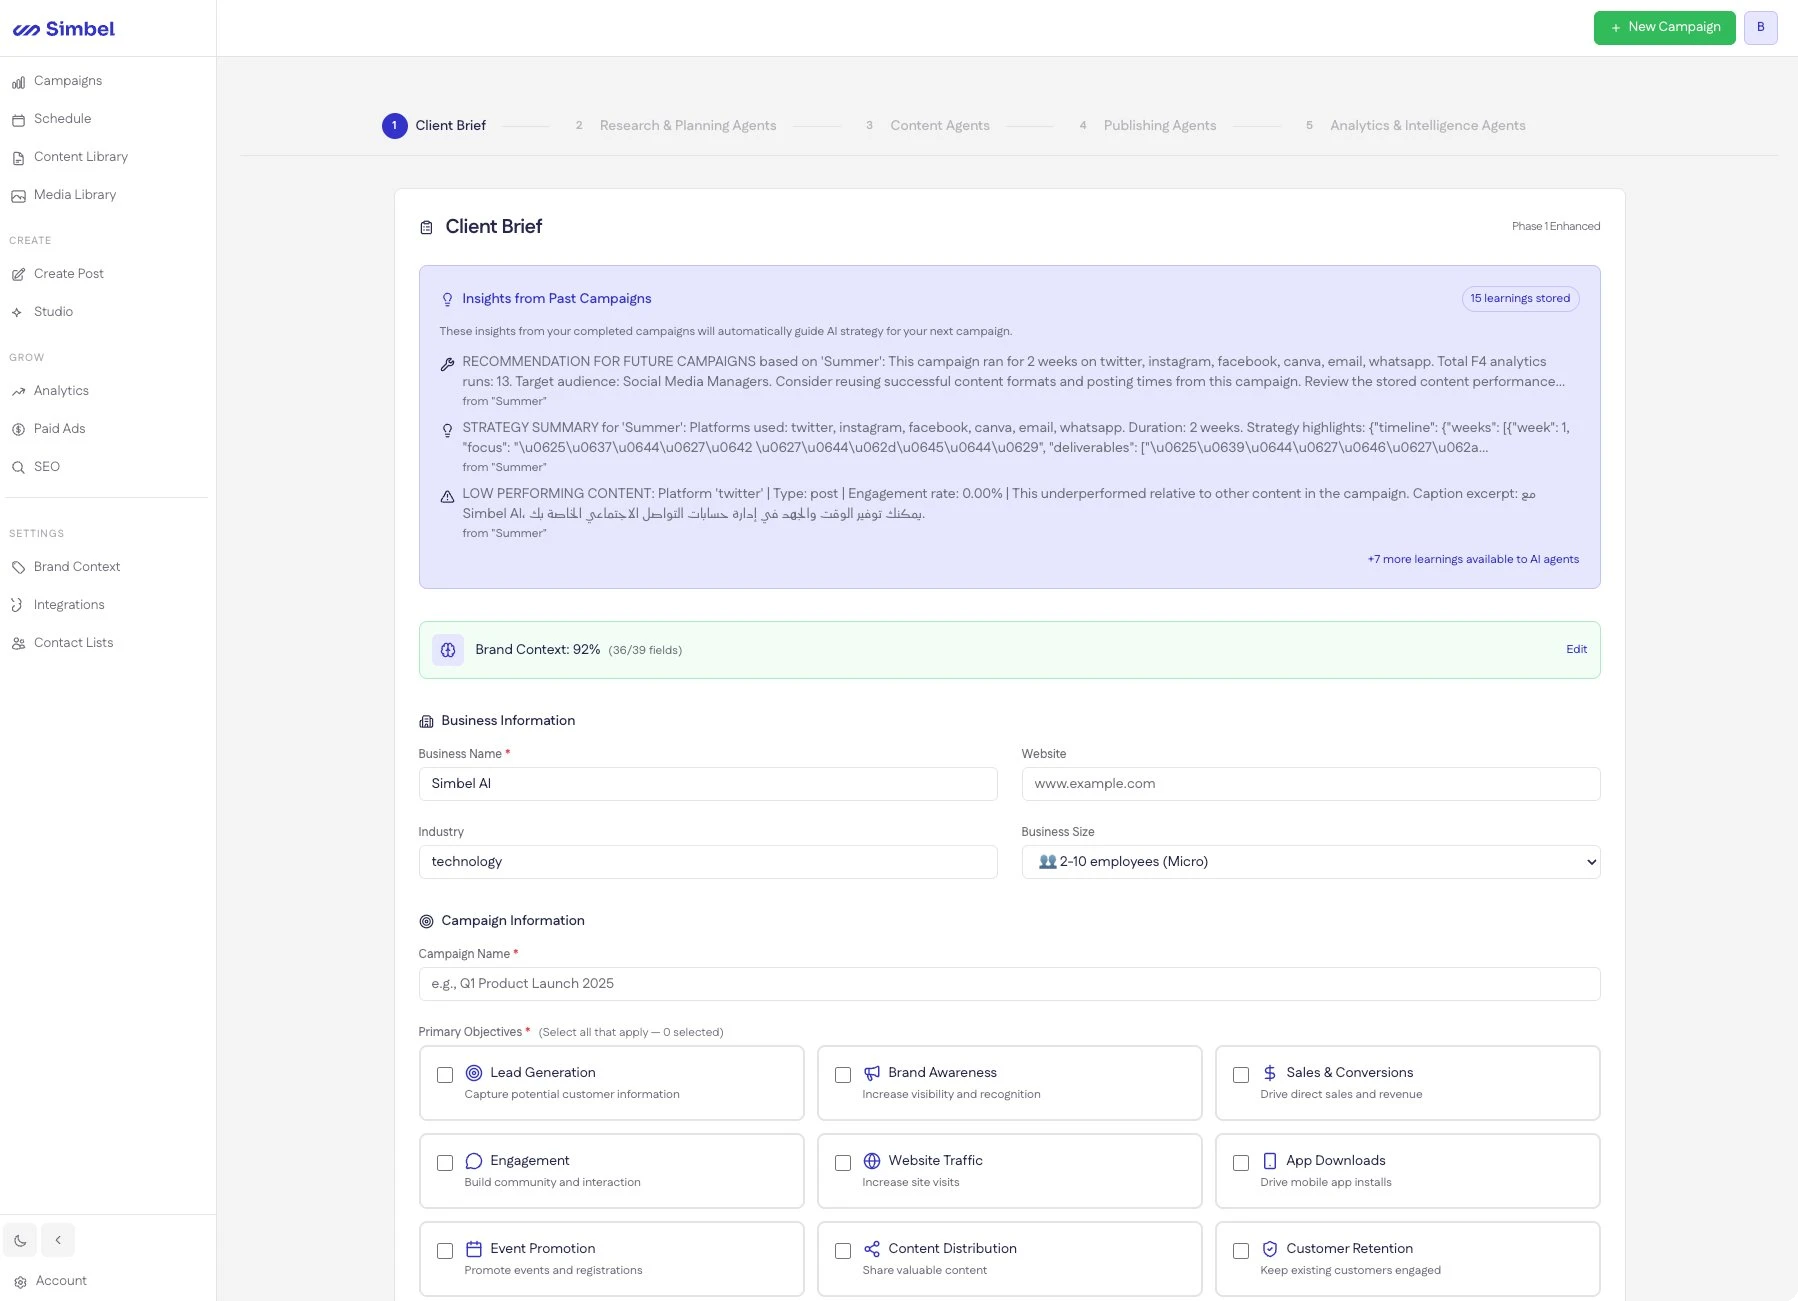The height and width of the screenshot is (1301, 1798).
Task: Start a New Campaign
Action: point(1663,27)
